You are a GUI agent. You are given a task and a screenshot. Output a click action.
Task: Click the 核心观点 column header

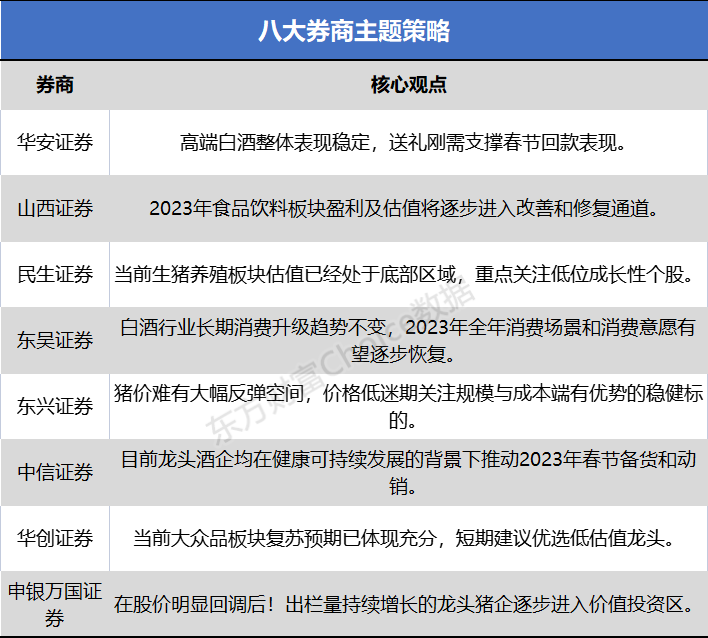point(409,84)
